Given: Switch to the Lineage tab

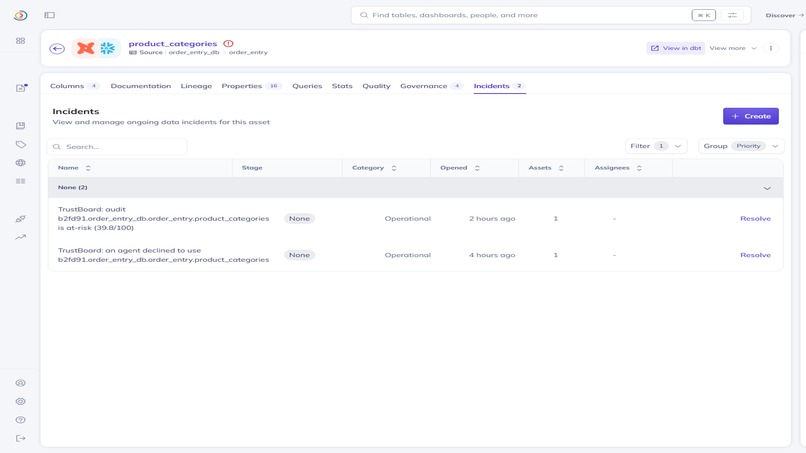Looking at the screenshot, I should pos(196,86).
